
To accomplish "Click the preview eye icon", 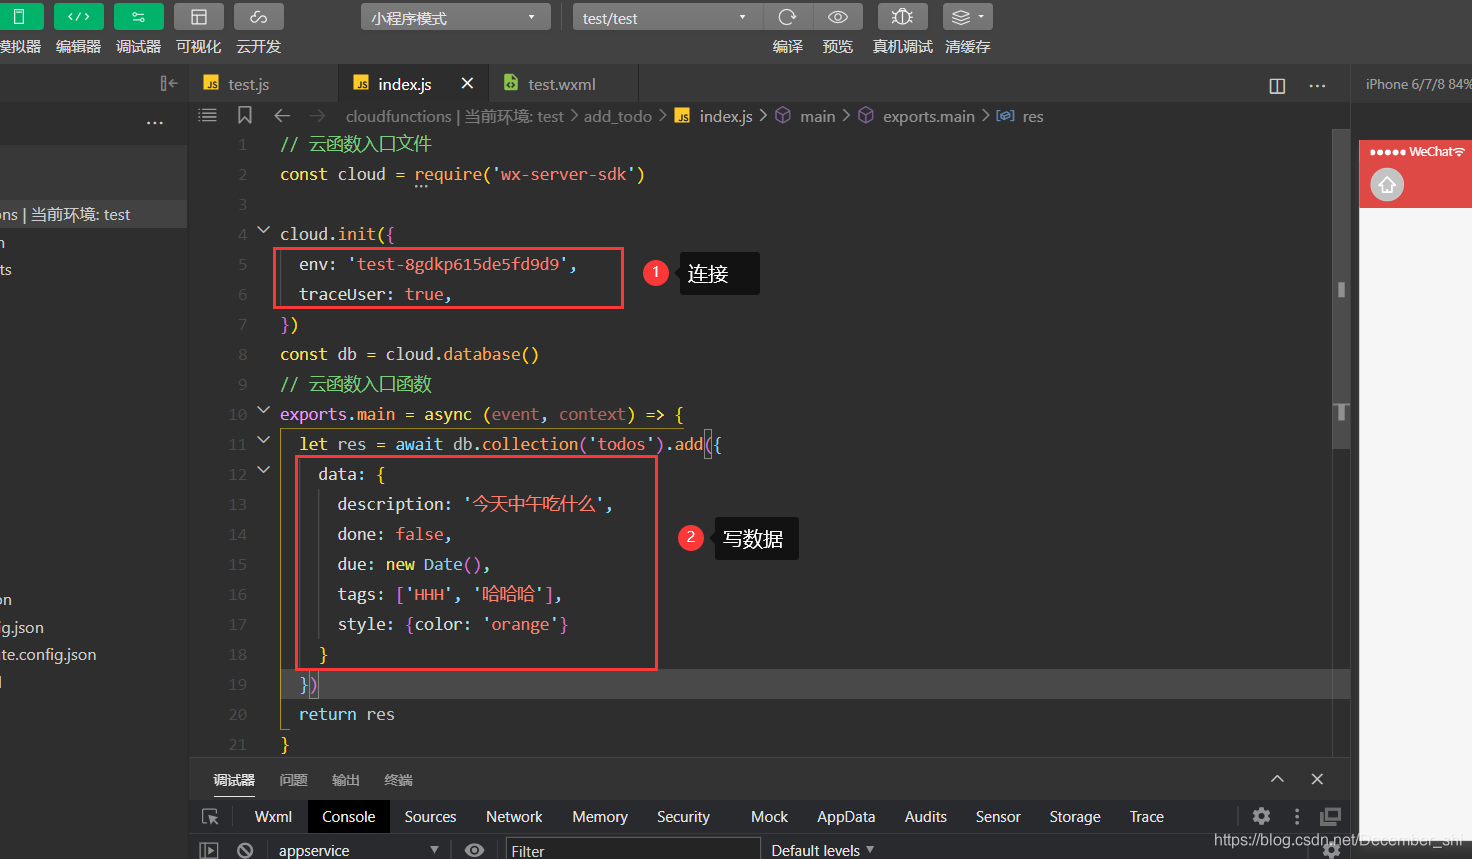I will tap(838, 17).
